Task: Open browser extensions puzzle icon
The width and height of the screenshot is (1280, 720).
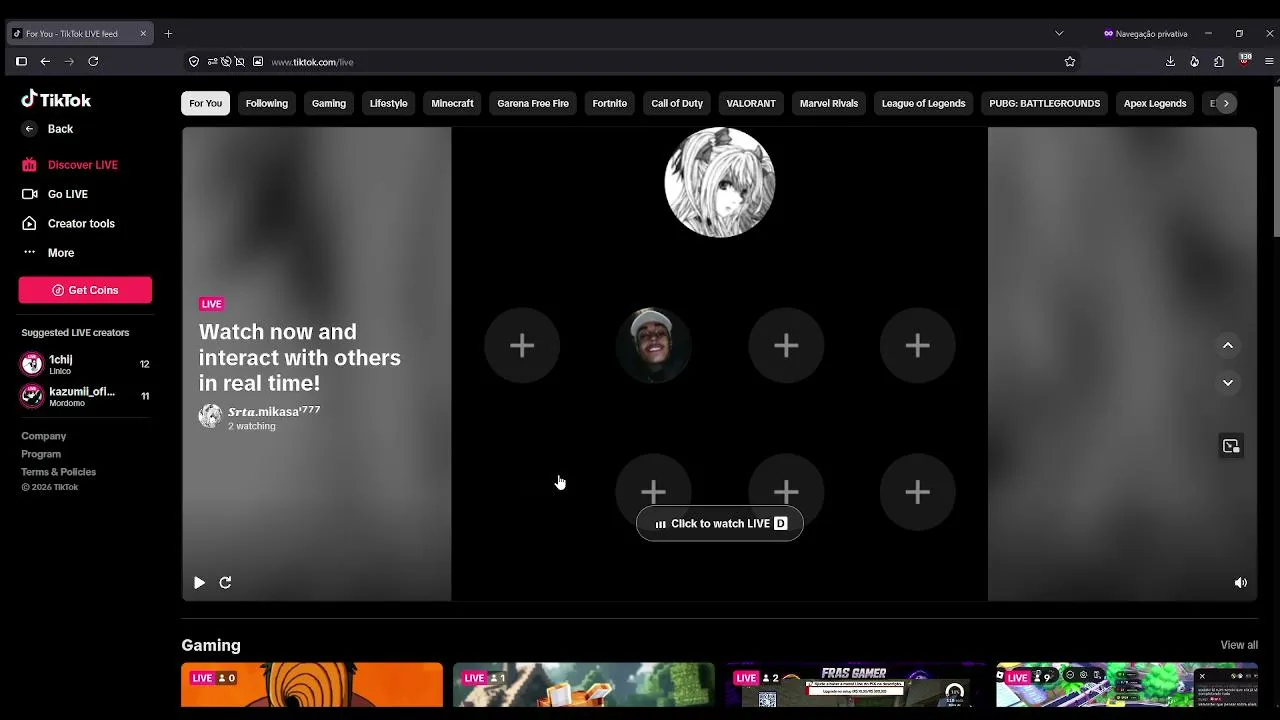Action: tap(1219, 62)
